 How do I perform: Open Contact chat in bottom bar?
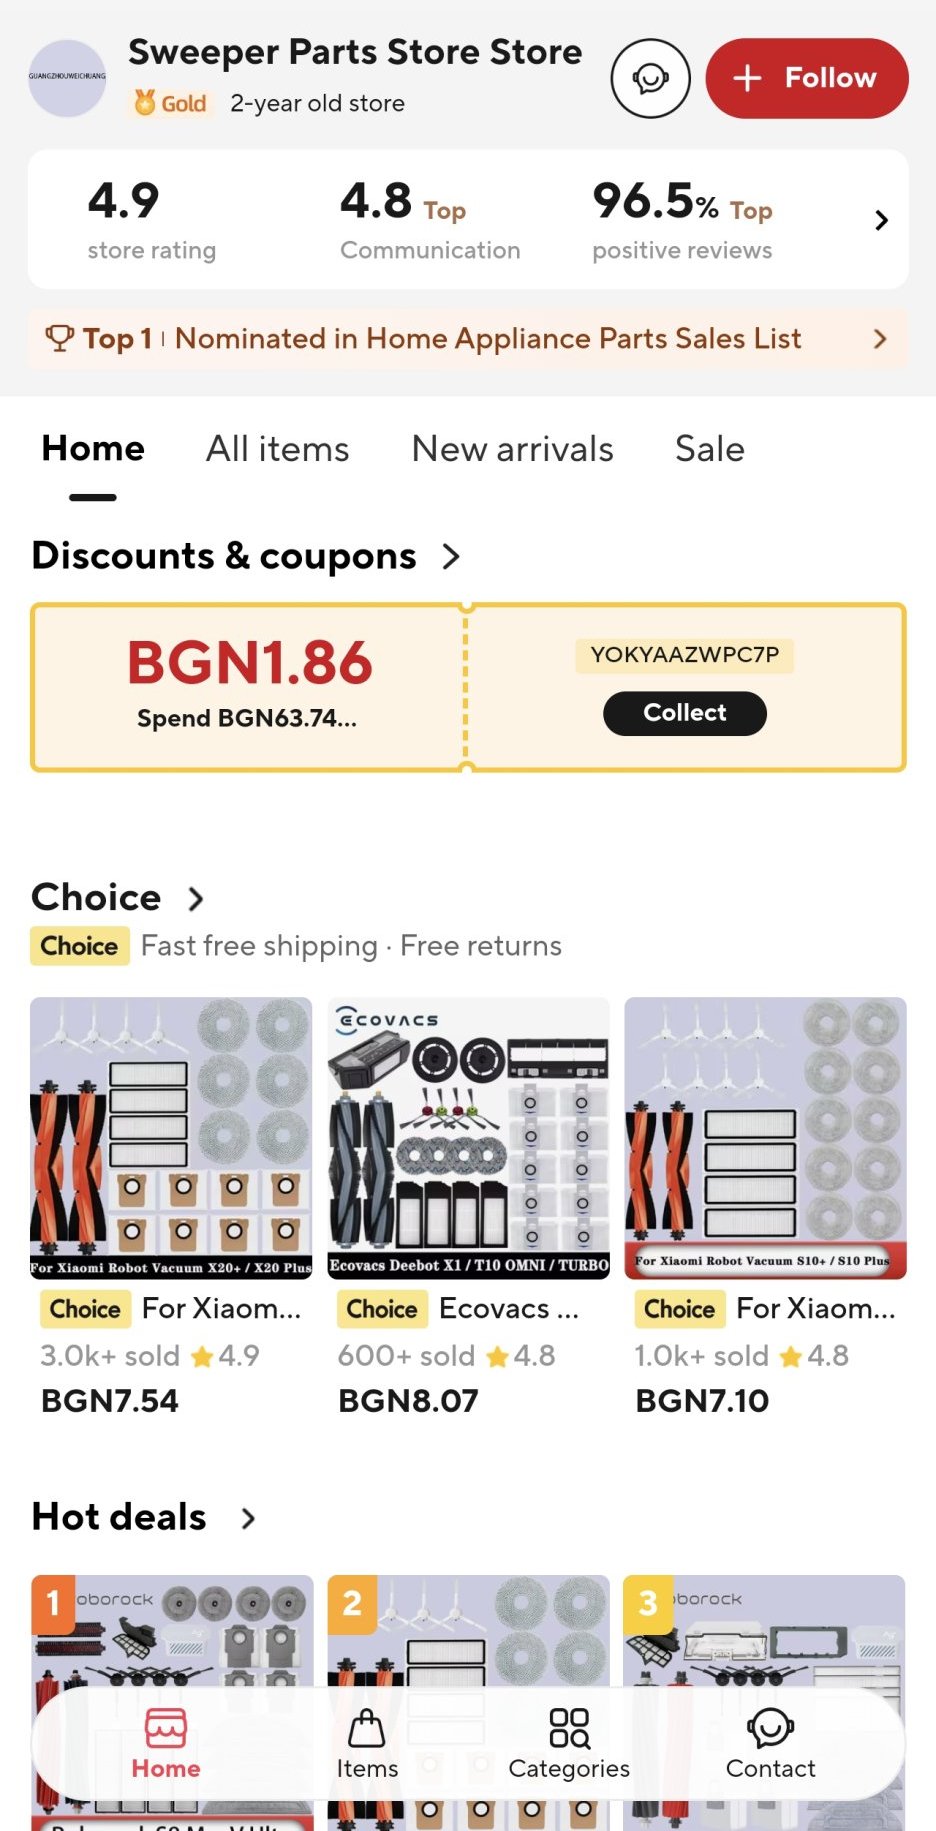point(770,1743)
